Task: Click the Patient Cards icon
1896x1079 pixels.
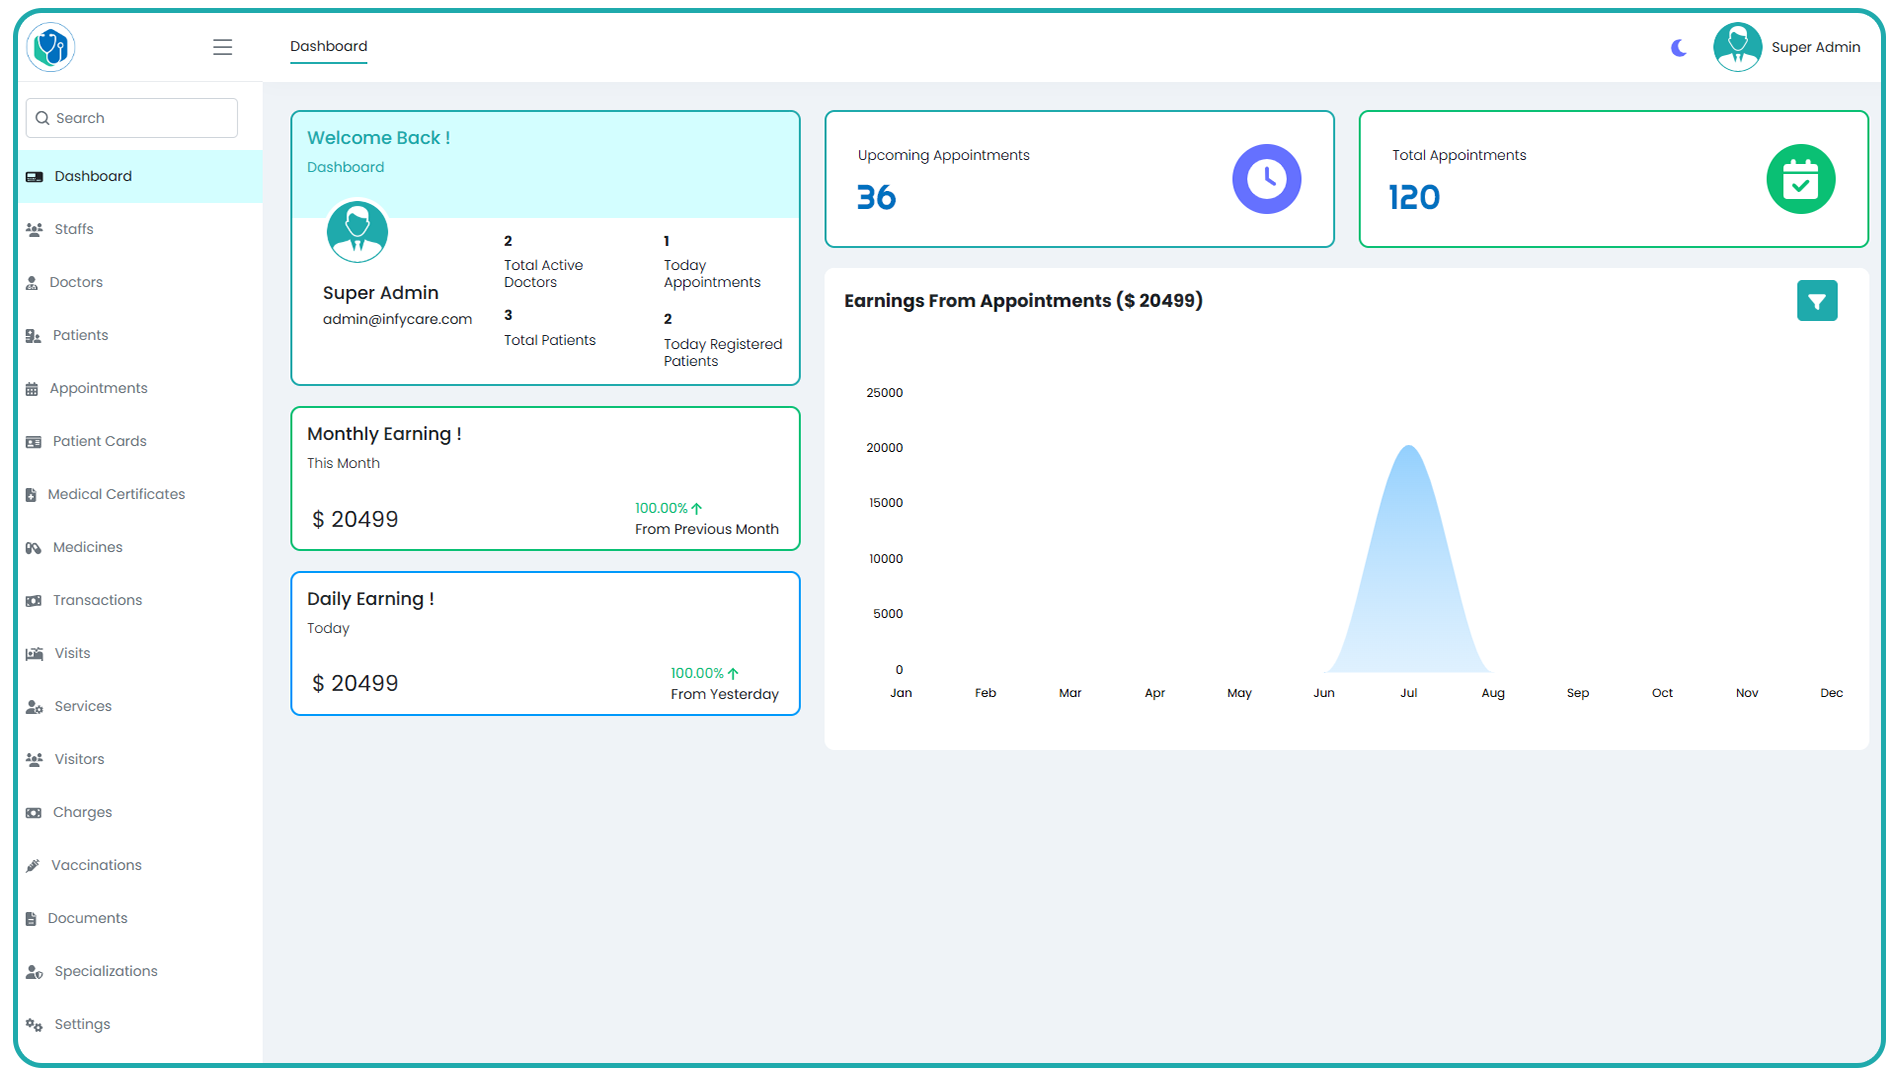Action: (x=33, y=442)
